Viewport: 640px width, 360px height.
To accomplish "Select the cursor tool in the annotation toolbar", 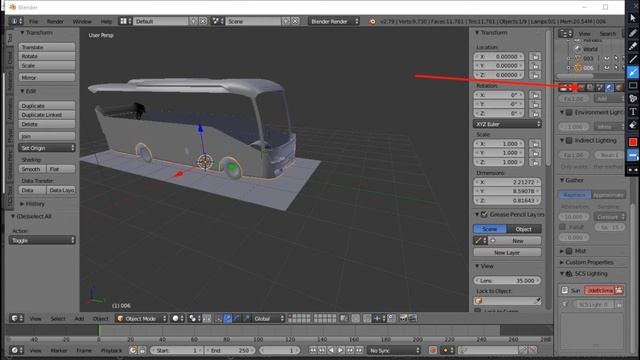I will click(x=633, y=18).
